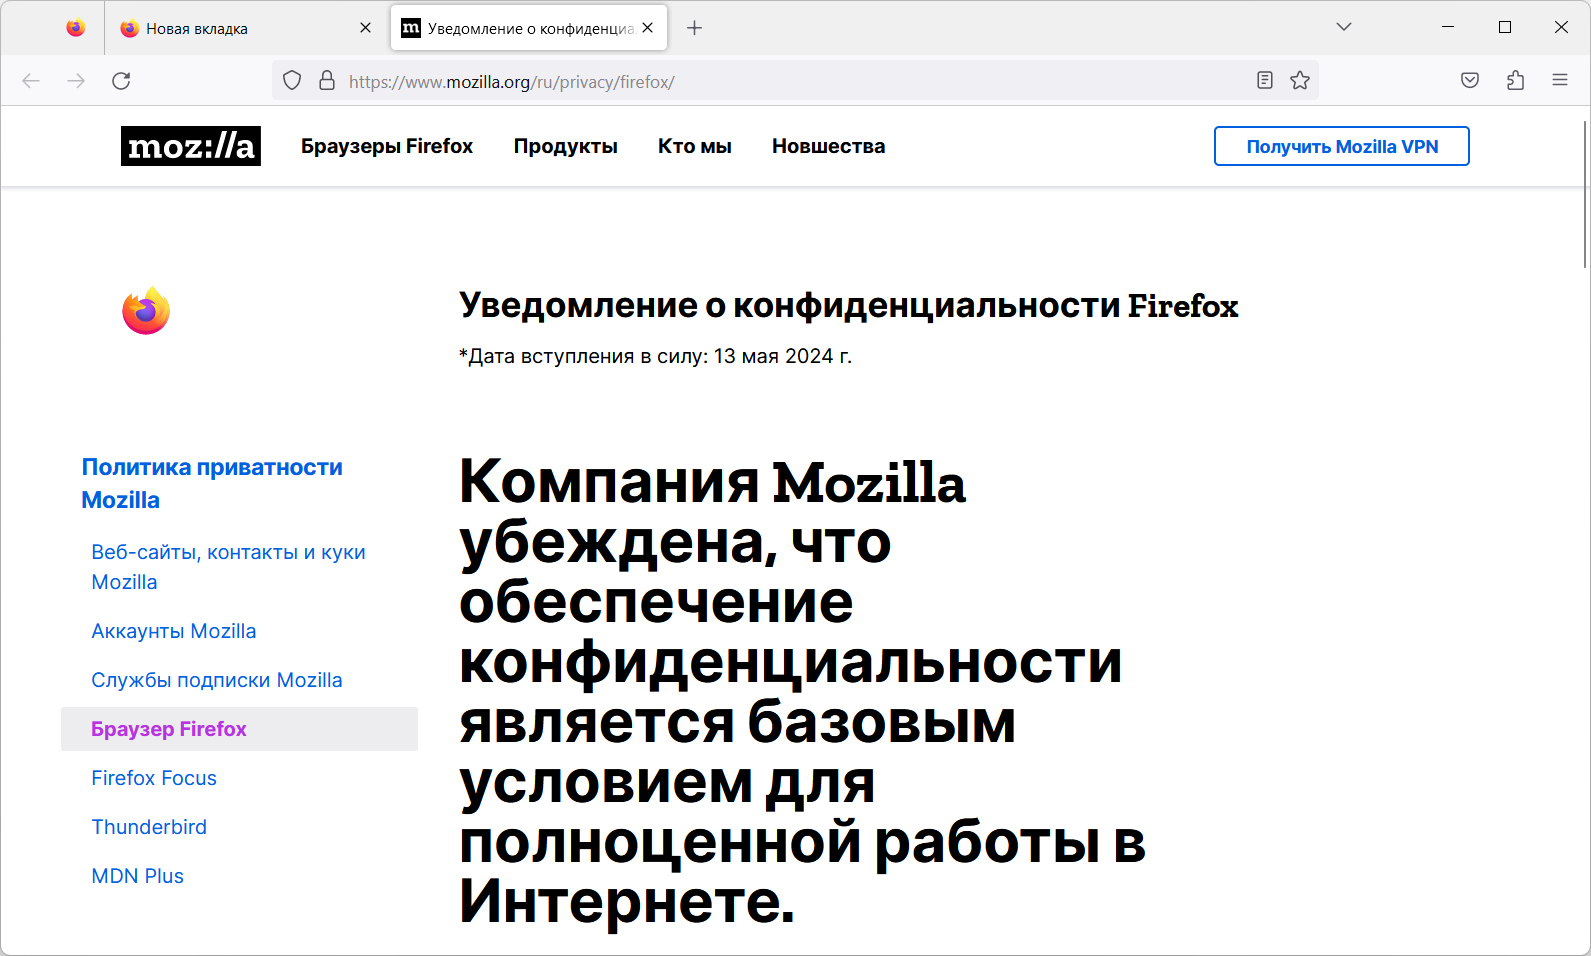Switch to the Новая вкладка tab
The width and height of the screenshot is (1591, 956).
(x=246, y=28)
